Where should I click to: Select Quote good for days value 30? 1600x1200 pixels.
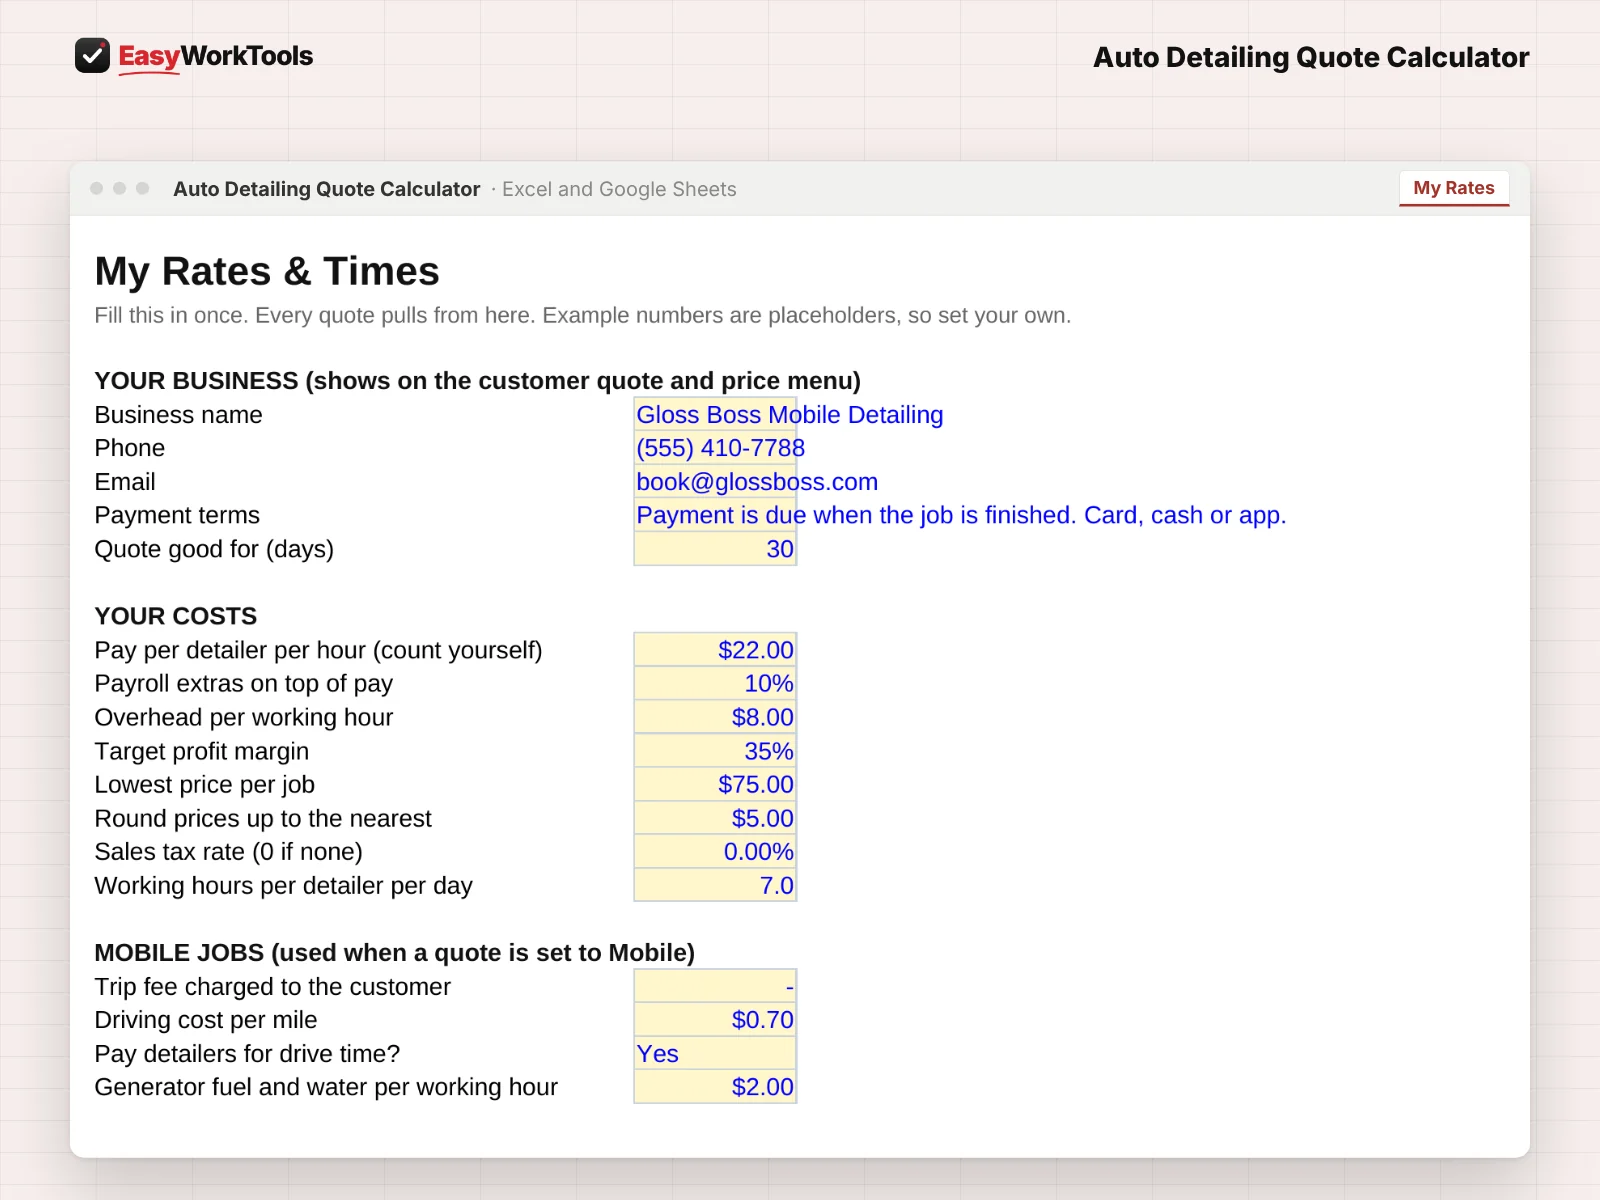click(x=715, y=549)
